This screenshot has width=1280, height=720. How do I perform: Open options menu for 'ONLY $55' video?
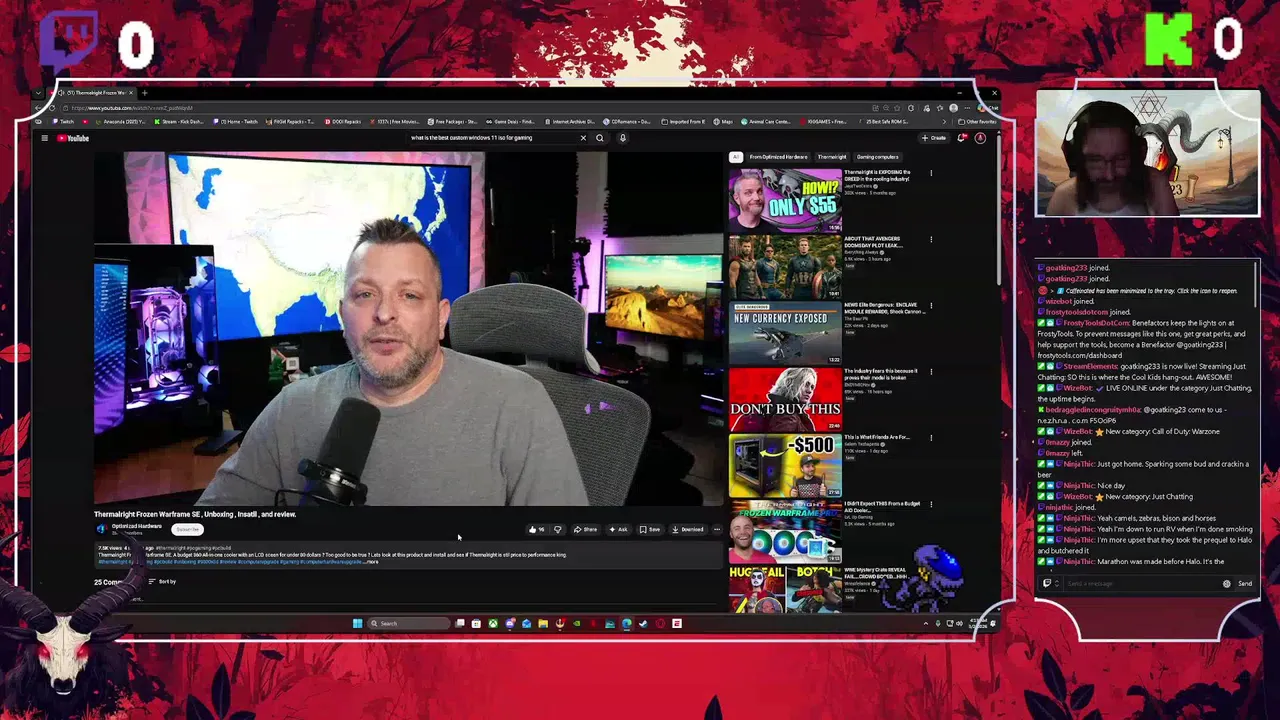(931, 173)
